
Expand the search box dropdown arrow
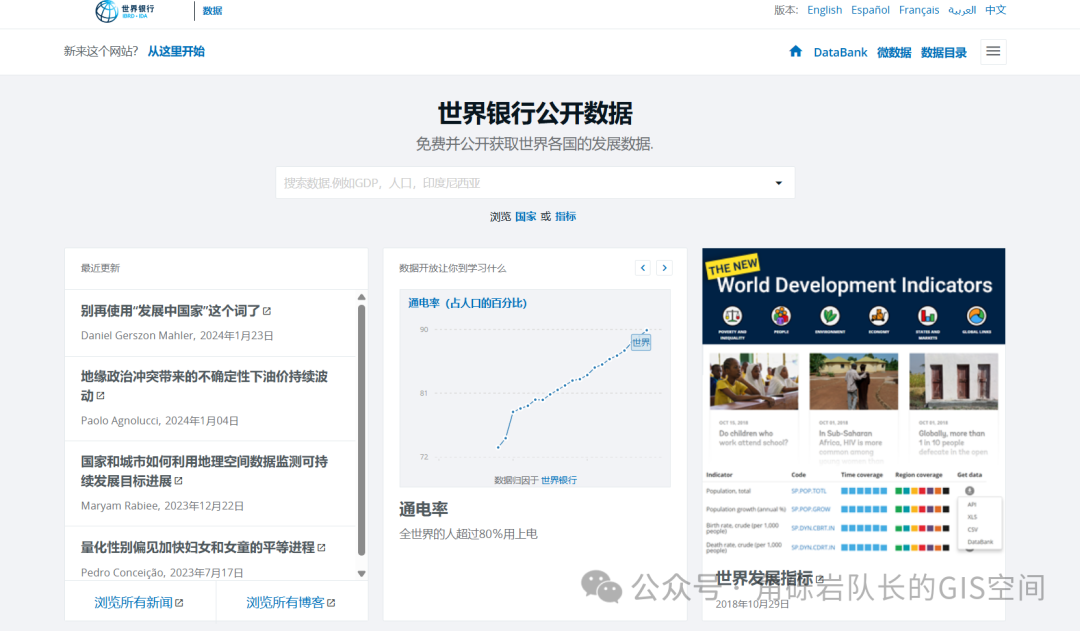779,183
